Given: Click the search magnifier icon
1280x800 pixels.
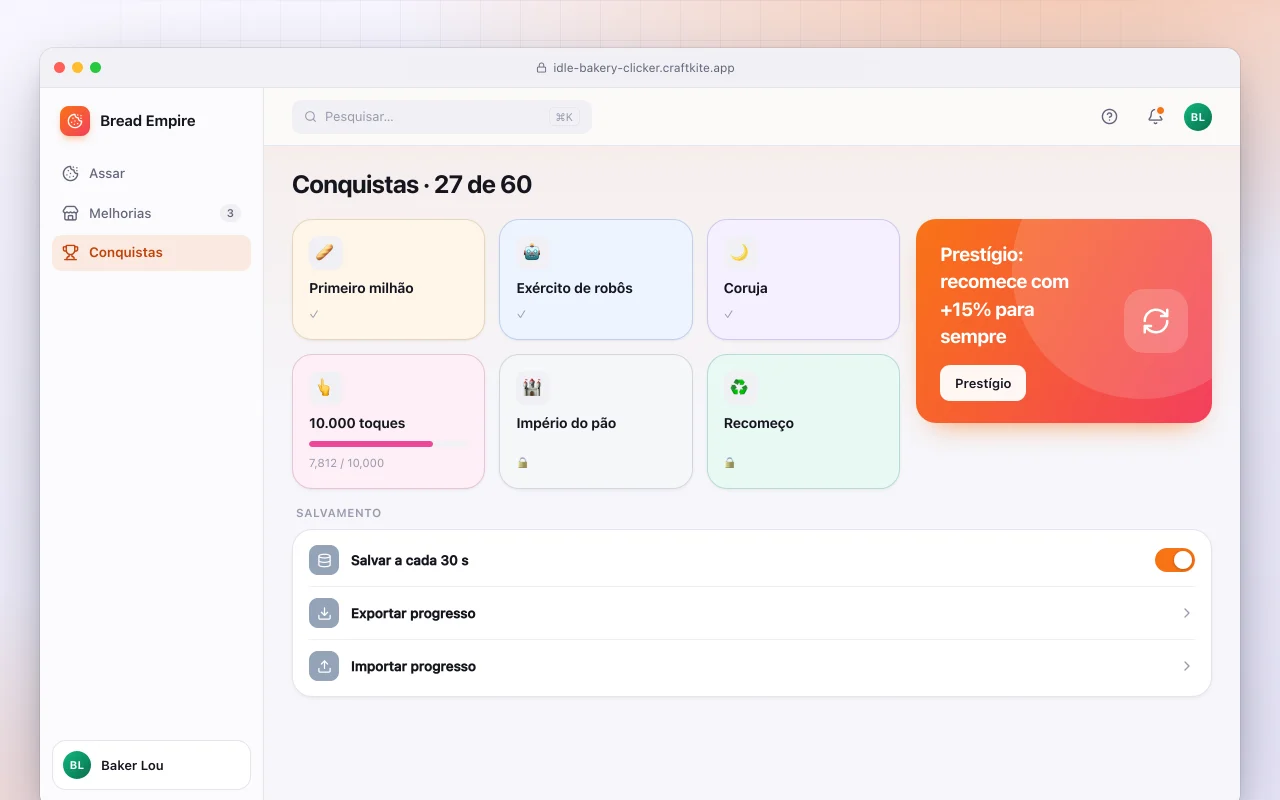Looking at the screenshot, I should tap(311, 117).
